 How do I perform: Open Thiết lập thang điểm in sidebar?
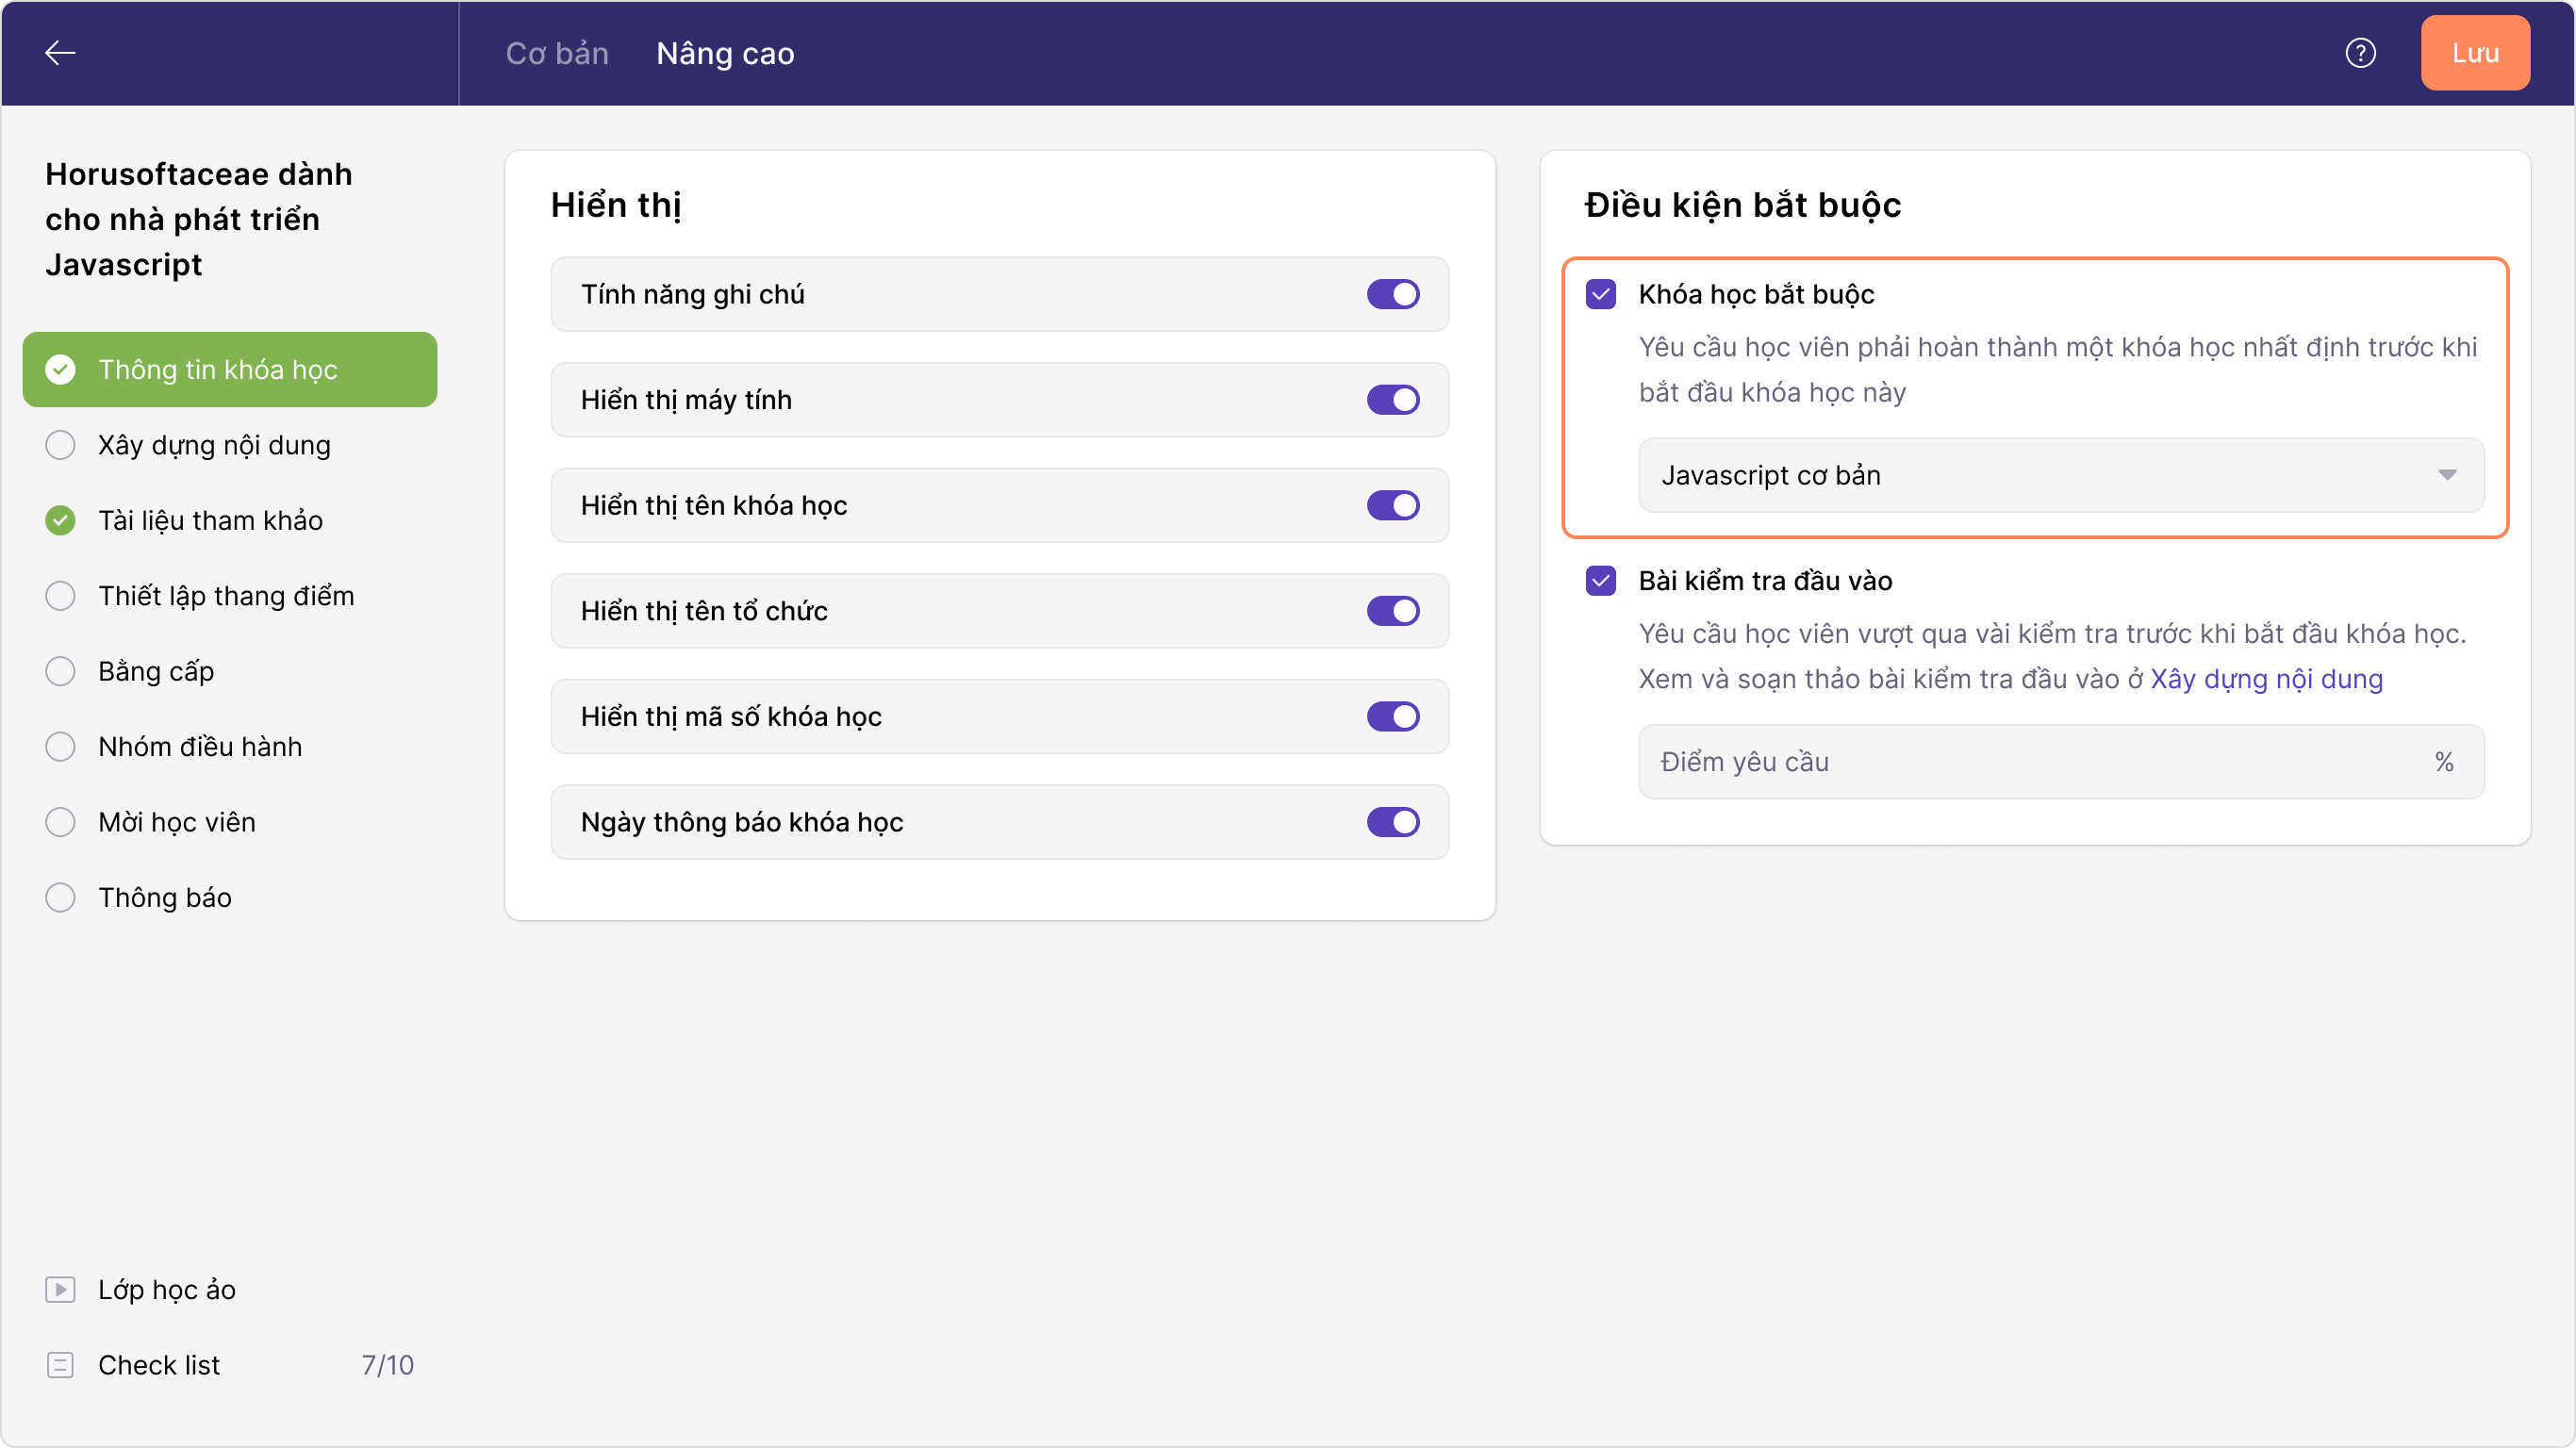226,596
